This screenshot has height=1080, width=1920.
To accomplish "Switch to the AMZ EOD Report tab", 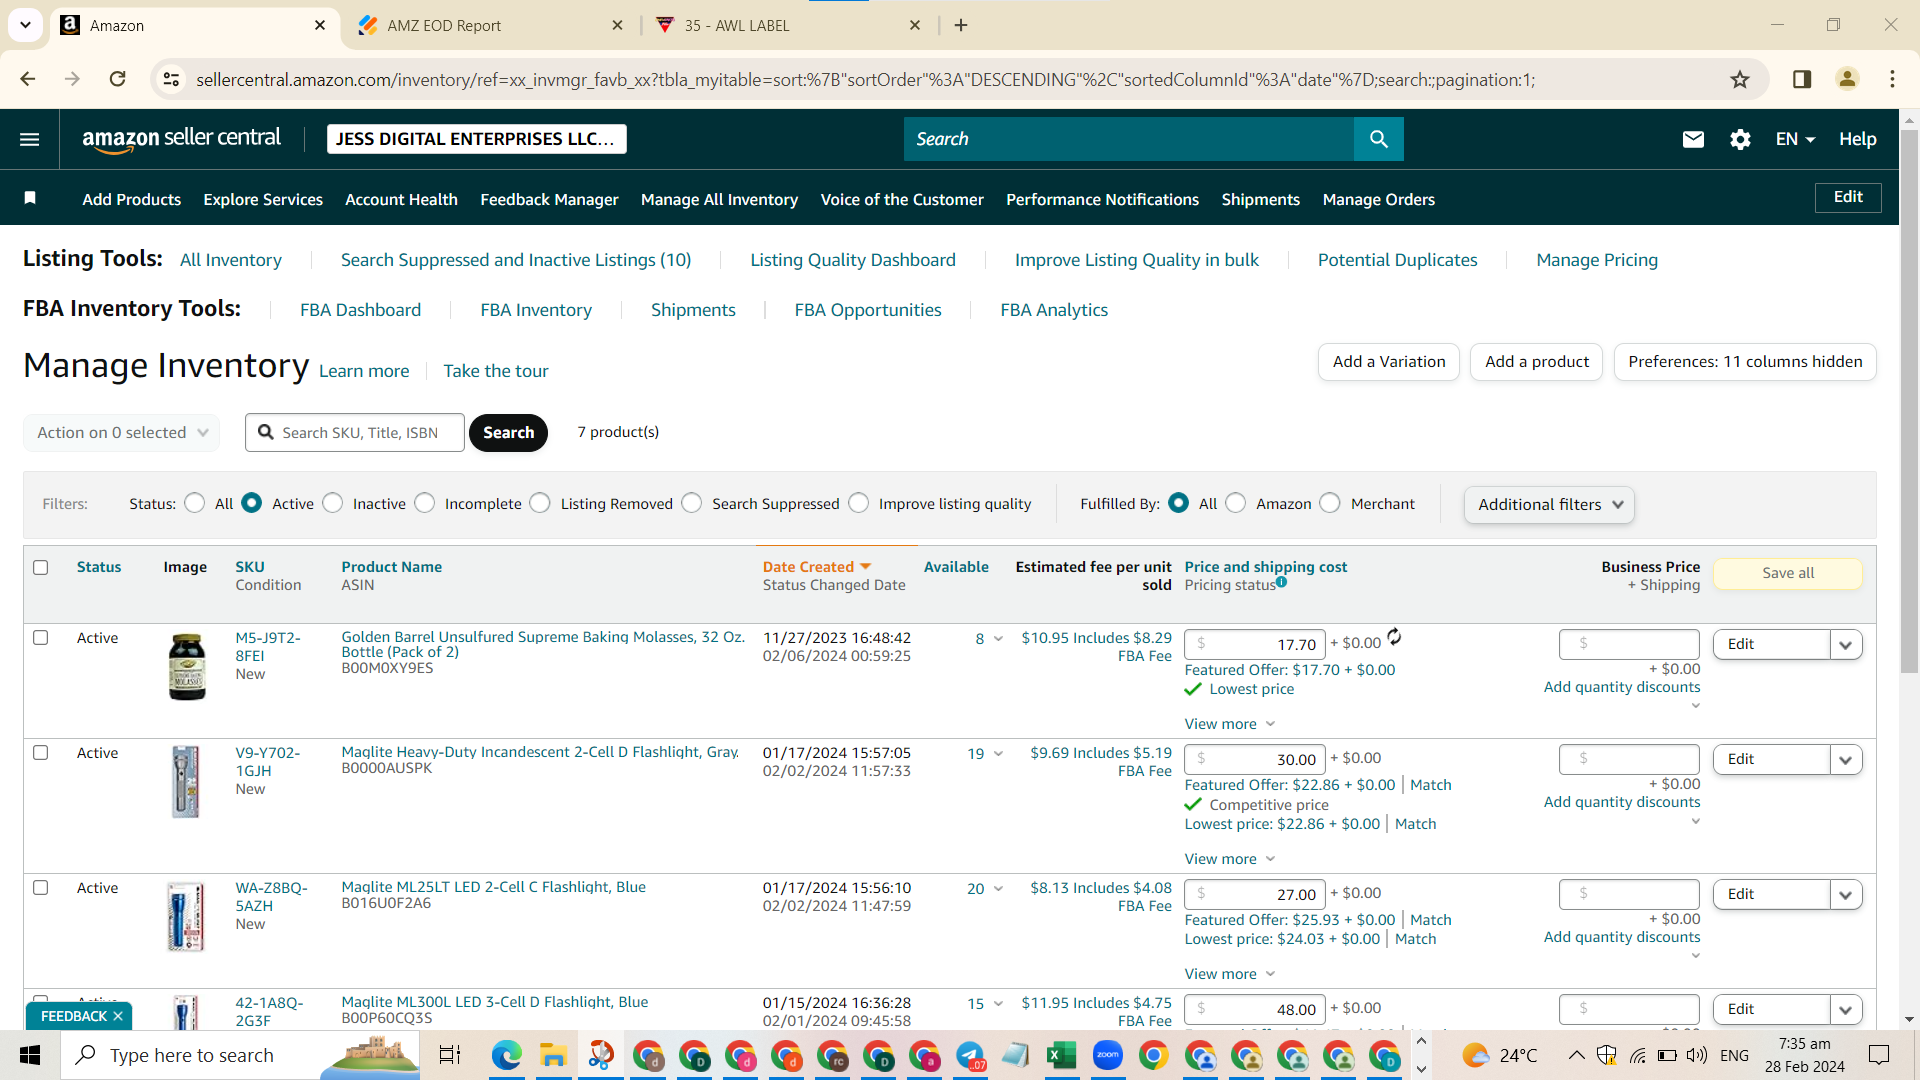I will 490,25.
